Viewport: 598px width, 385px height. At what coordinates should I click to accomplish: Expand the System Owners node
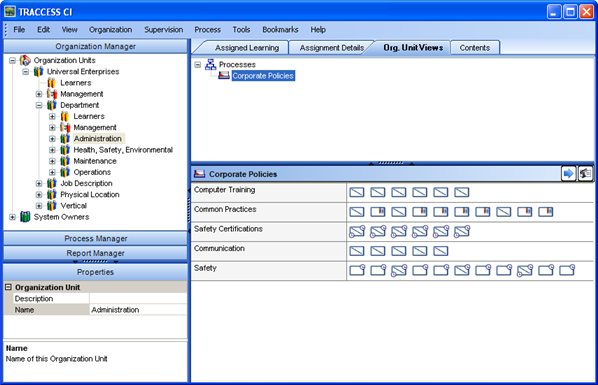[12, 217]
